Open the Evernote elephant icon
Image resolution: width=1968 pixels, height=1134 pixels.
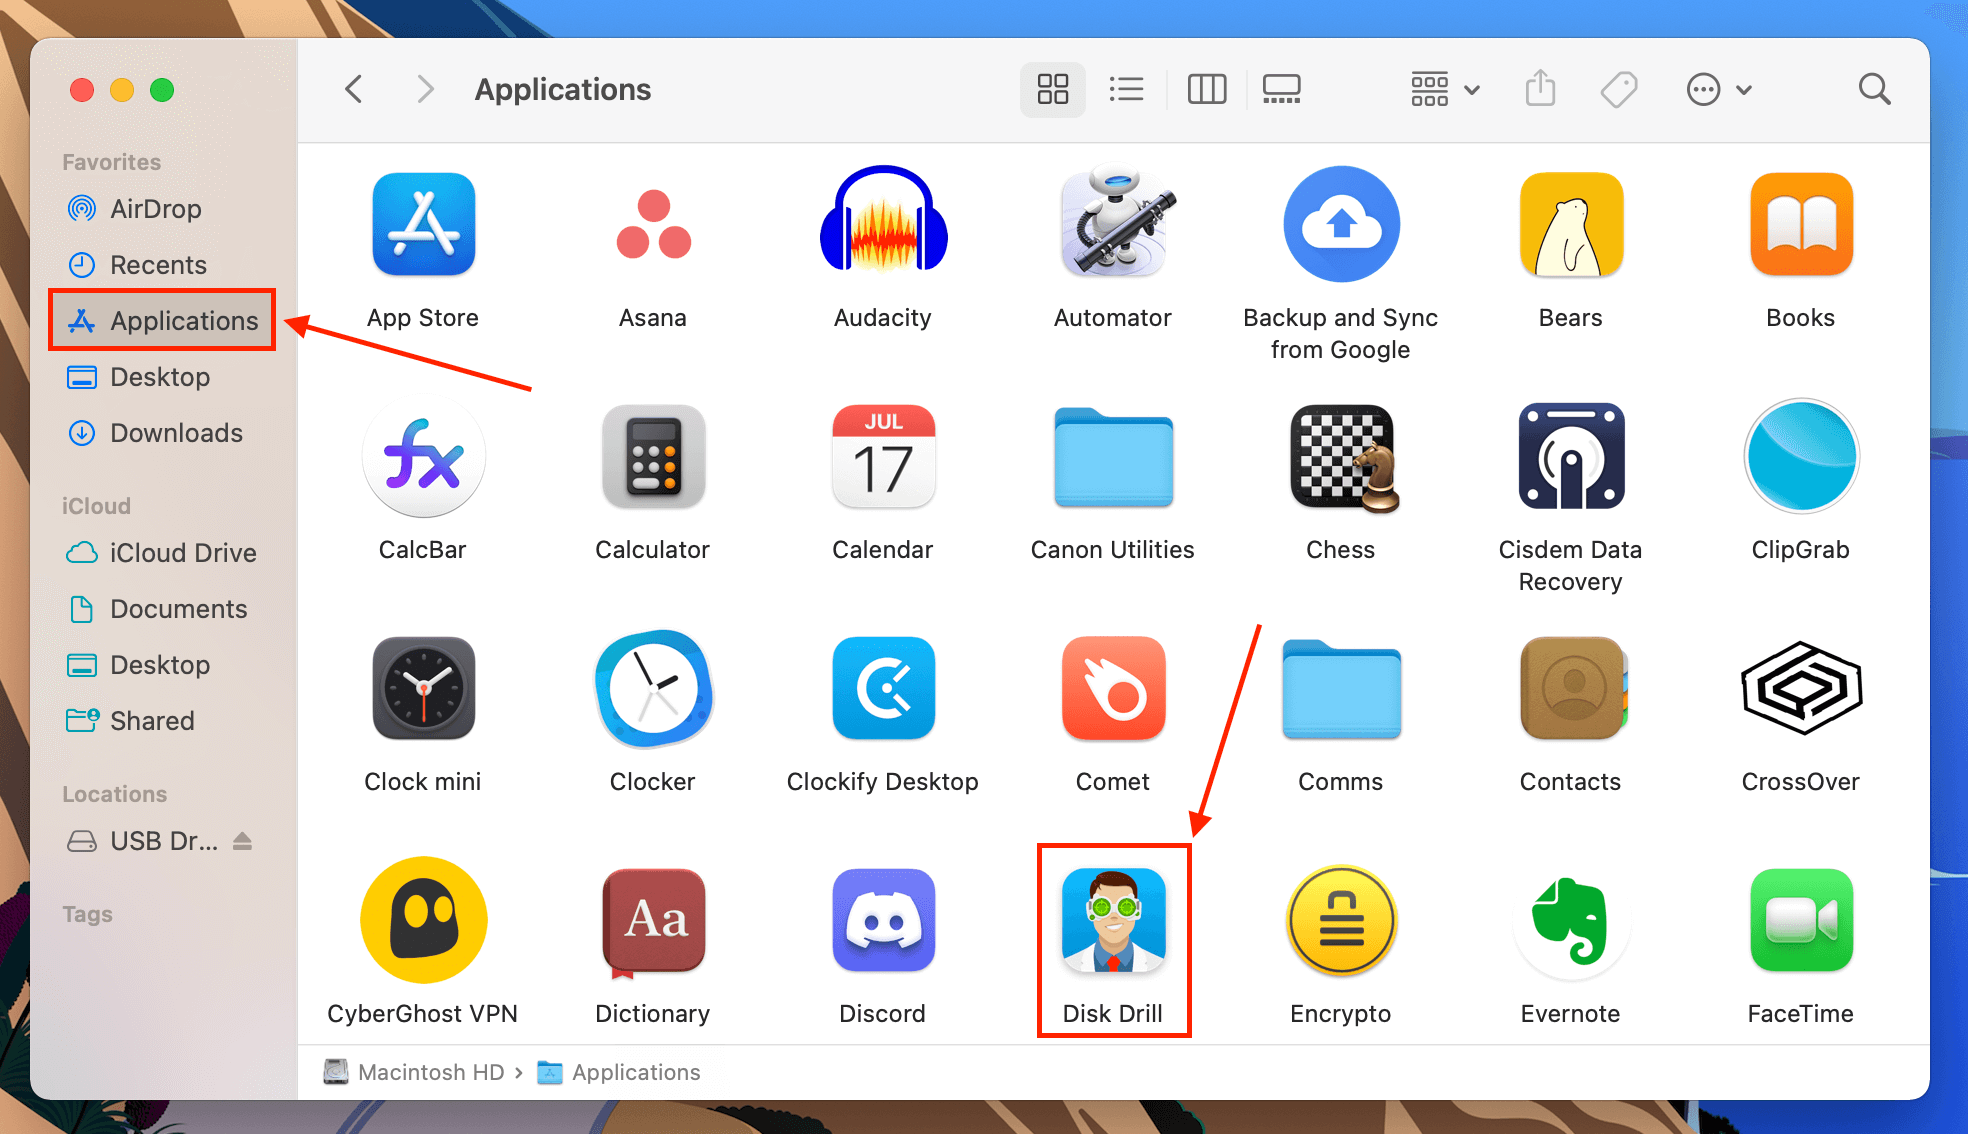point(1571,920)
